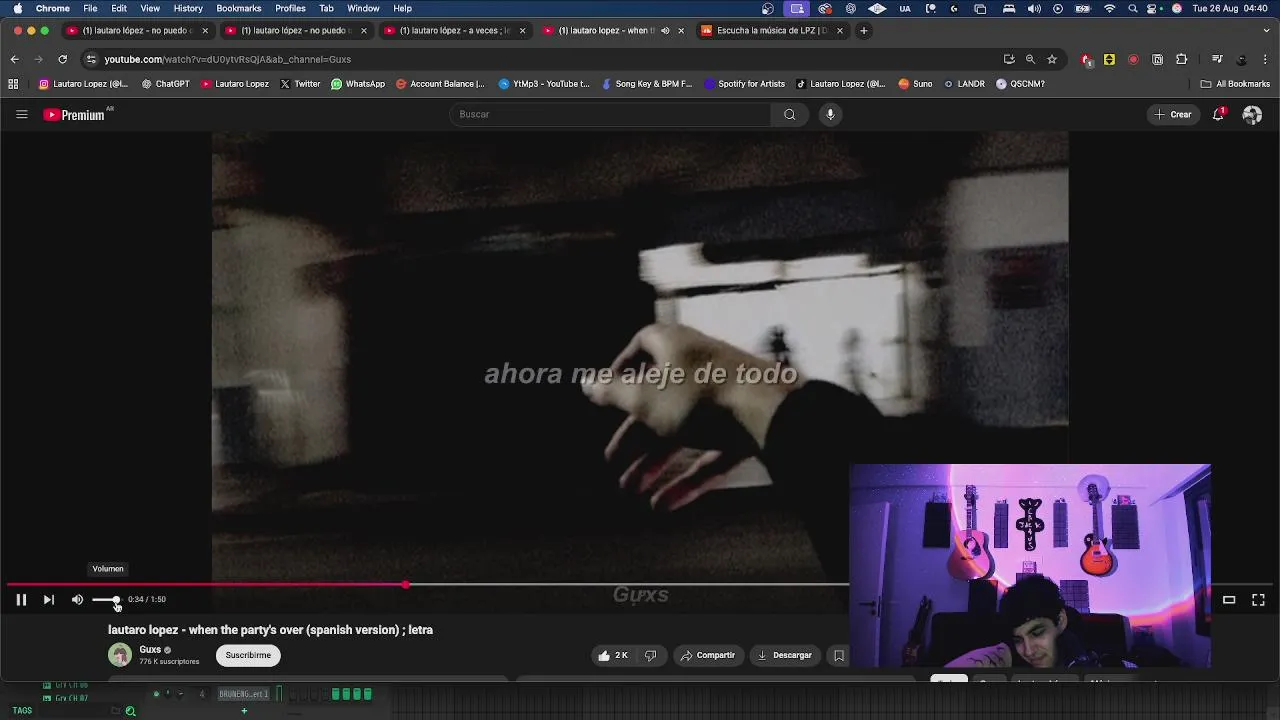Open the Bookmarks menu
The height and width of the screenshot is (720, 1280).
pyautogui.click(x=239, y=8)
